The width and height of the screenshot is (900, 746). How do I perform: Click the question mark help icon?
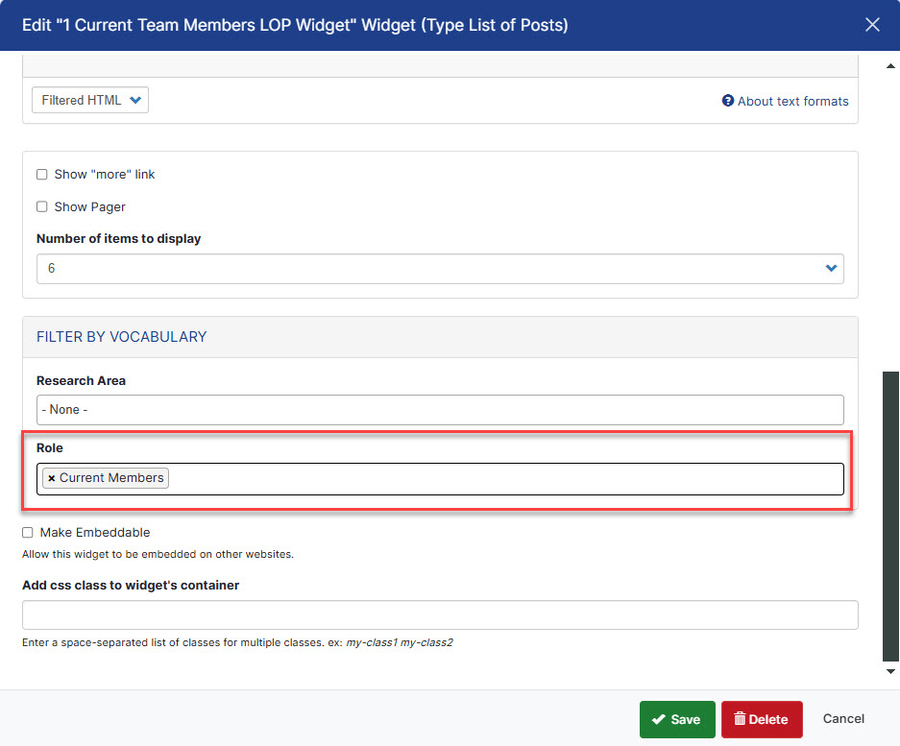click(728, 101)
